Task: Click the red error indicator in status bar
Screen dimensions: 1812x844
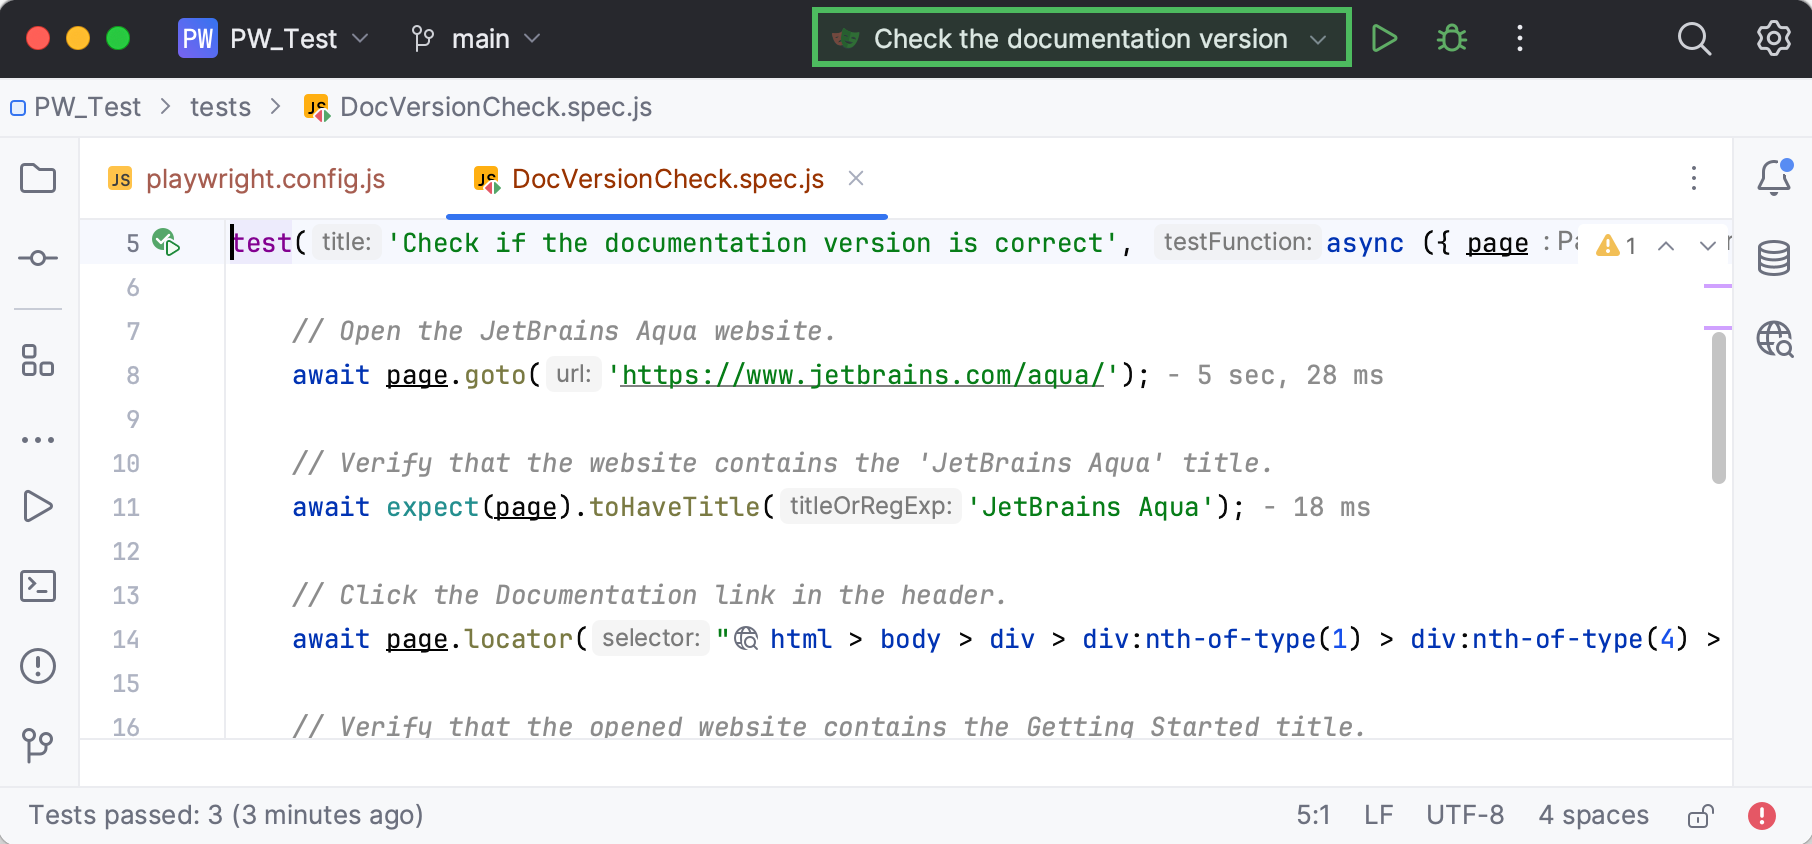Action: tap(1762, 816)
